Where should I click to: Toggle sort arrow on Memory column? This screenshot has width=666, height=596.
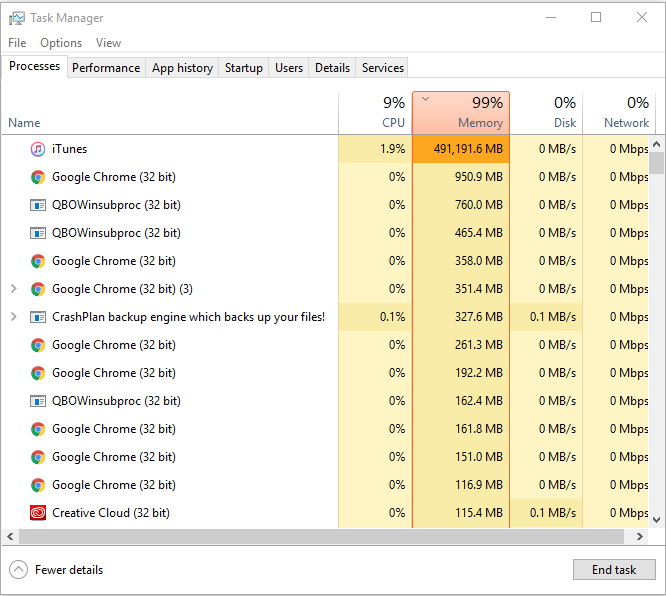[426, 99]
